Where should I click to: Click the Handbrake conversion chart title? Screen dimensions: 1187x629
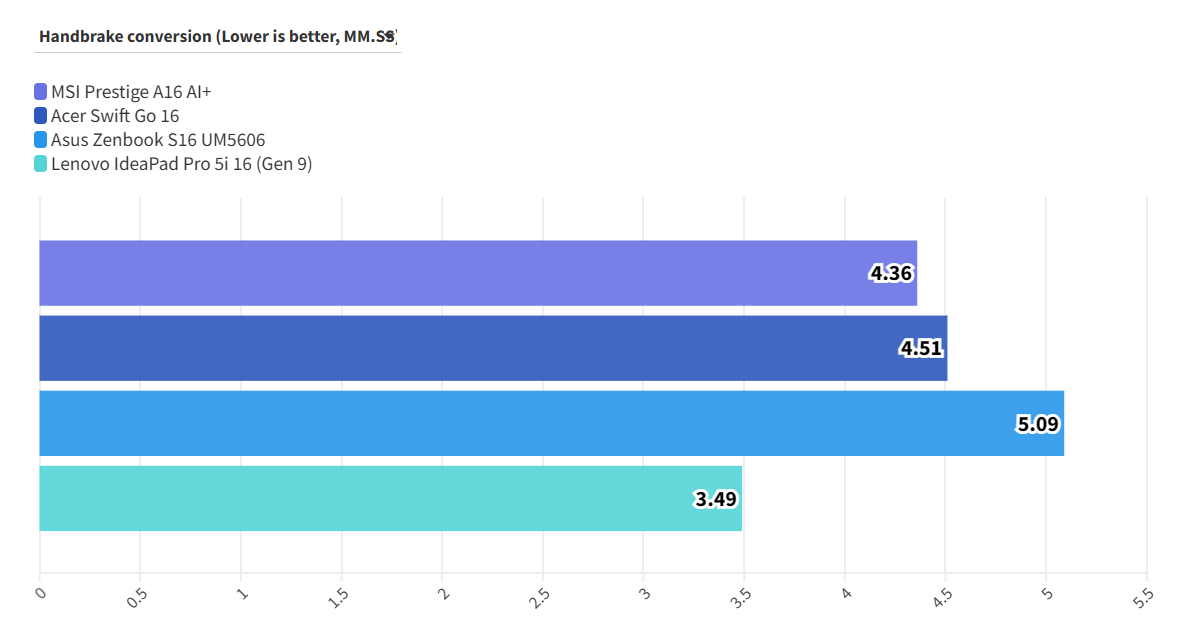click(x=217, y=37)
